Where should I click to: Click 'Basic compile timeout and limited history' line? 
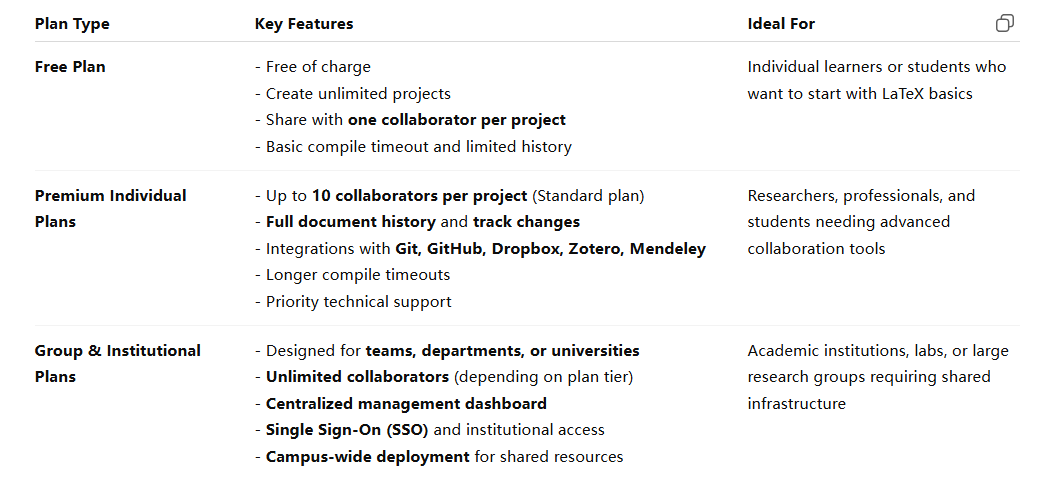point(418,147)
